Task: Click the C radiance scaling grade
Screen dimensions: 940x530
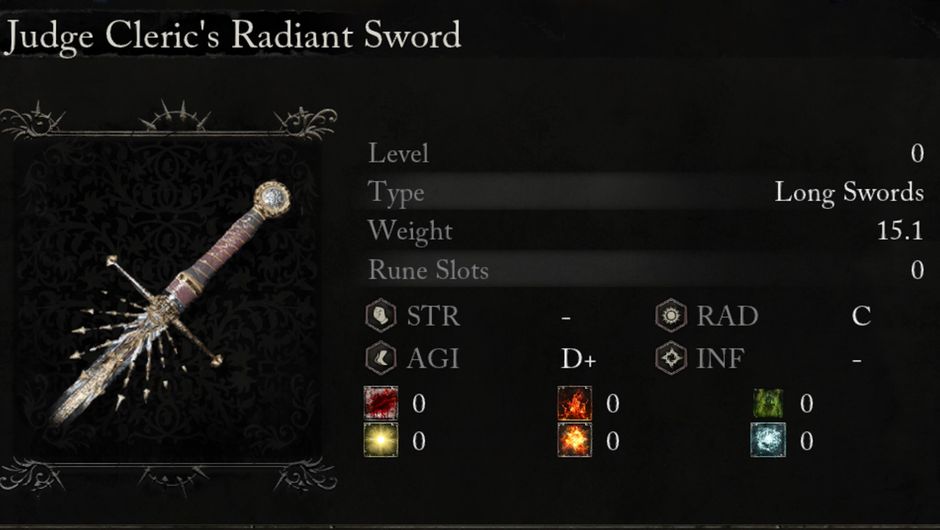Action: [x=860, y=317]
